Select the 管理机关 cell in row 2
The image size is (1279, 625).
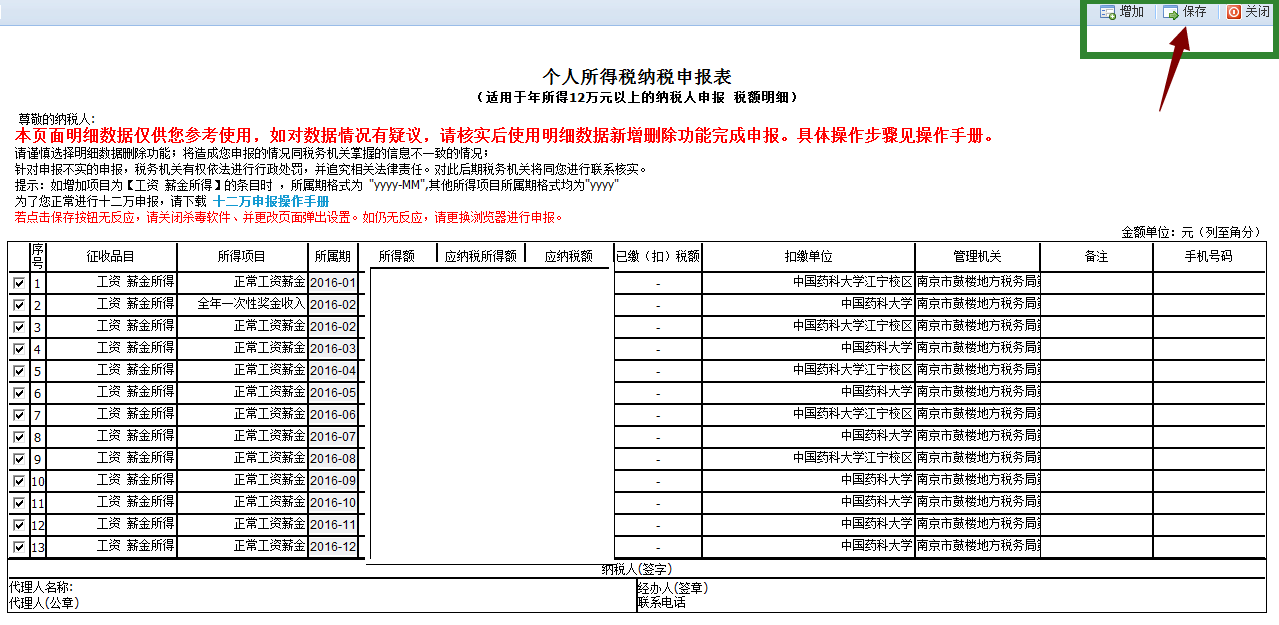coord(977,304)
